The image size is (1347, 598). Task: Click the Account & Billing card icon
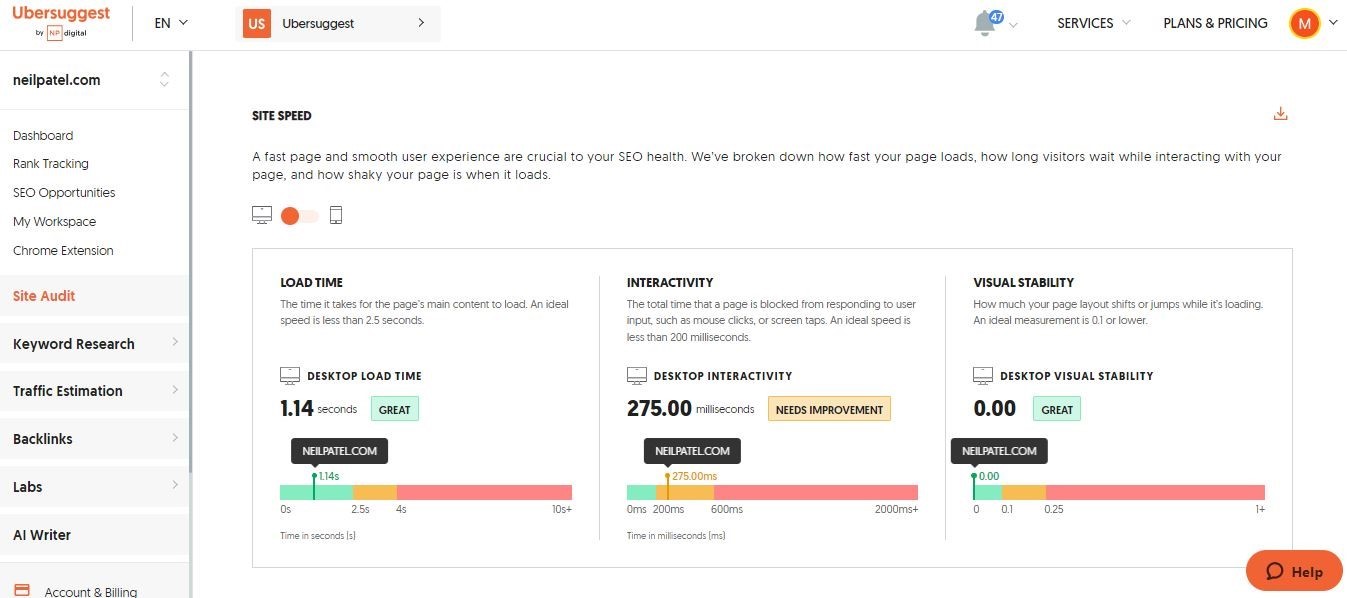(22, 591)
